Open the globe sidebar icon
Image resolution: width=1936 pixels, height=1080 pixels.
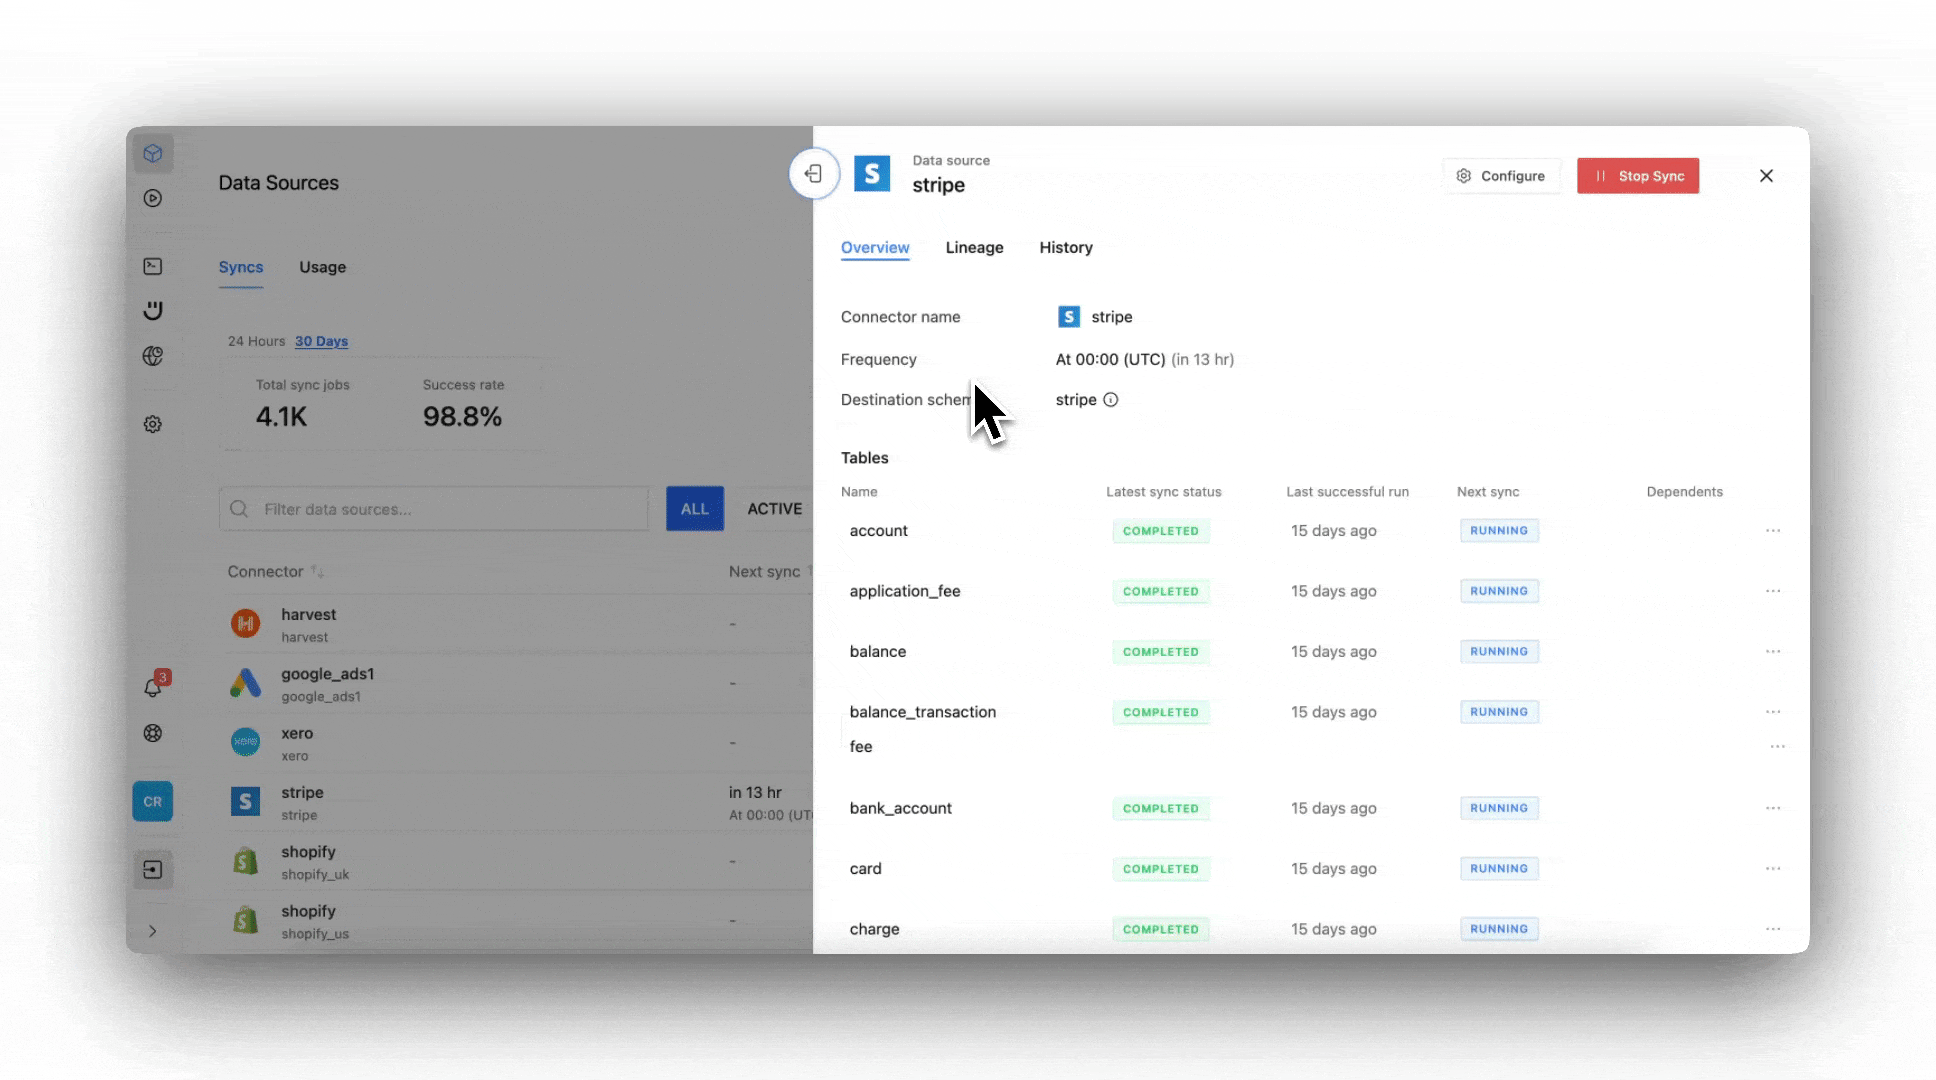[x=153, y=356]
